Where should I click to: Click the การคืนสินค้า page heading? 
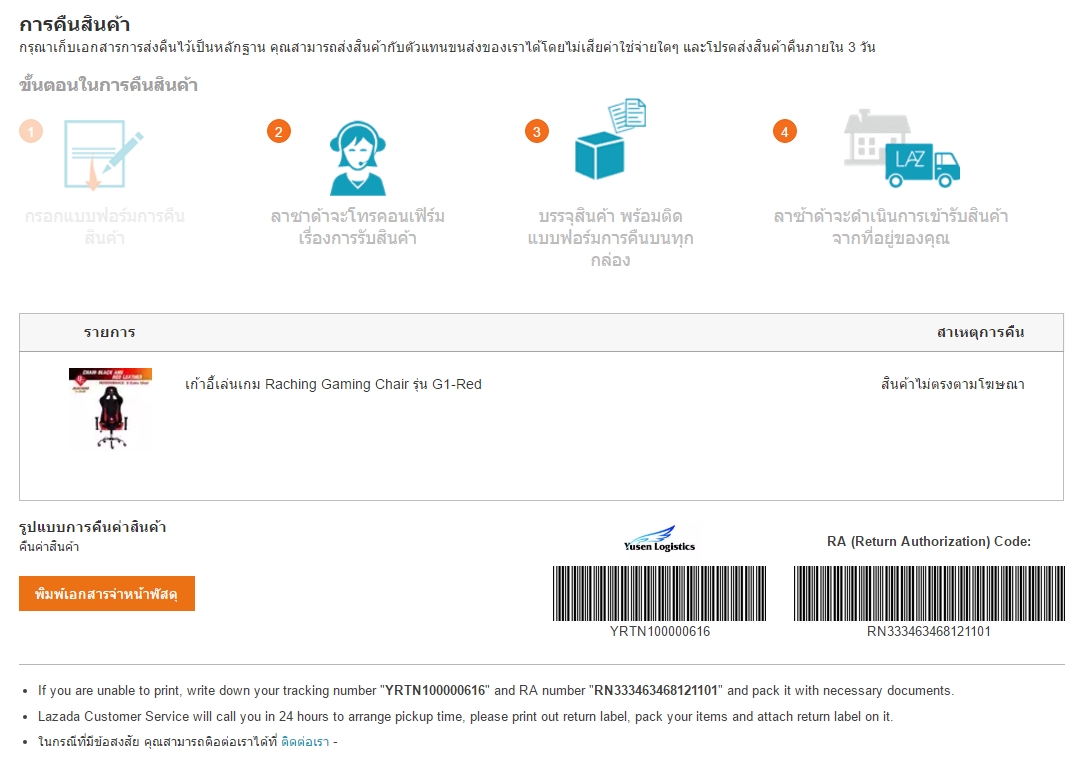[75, 25]
